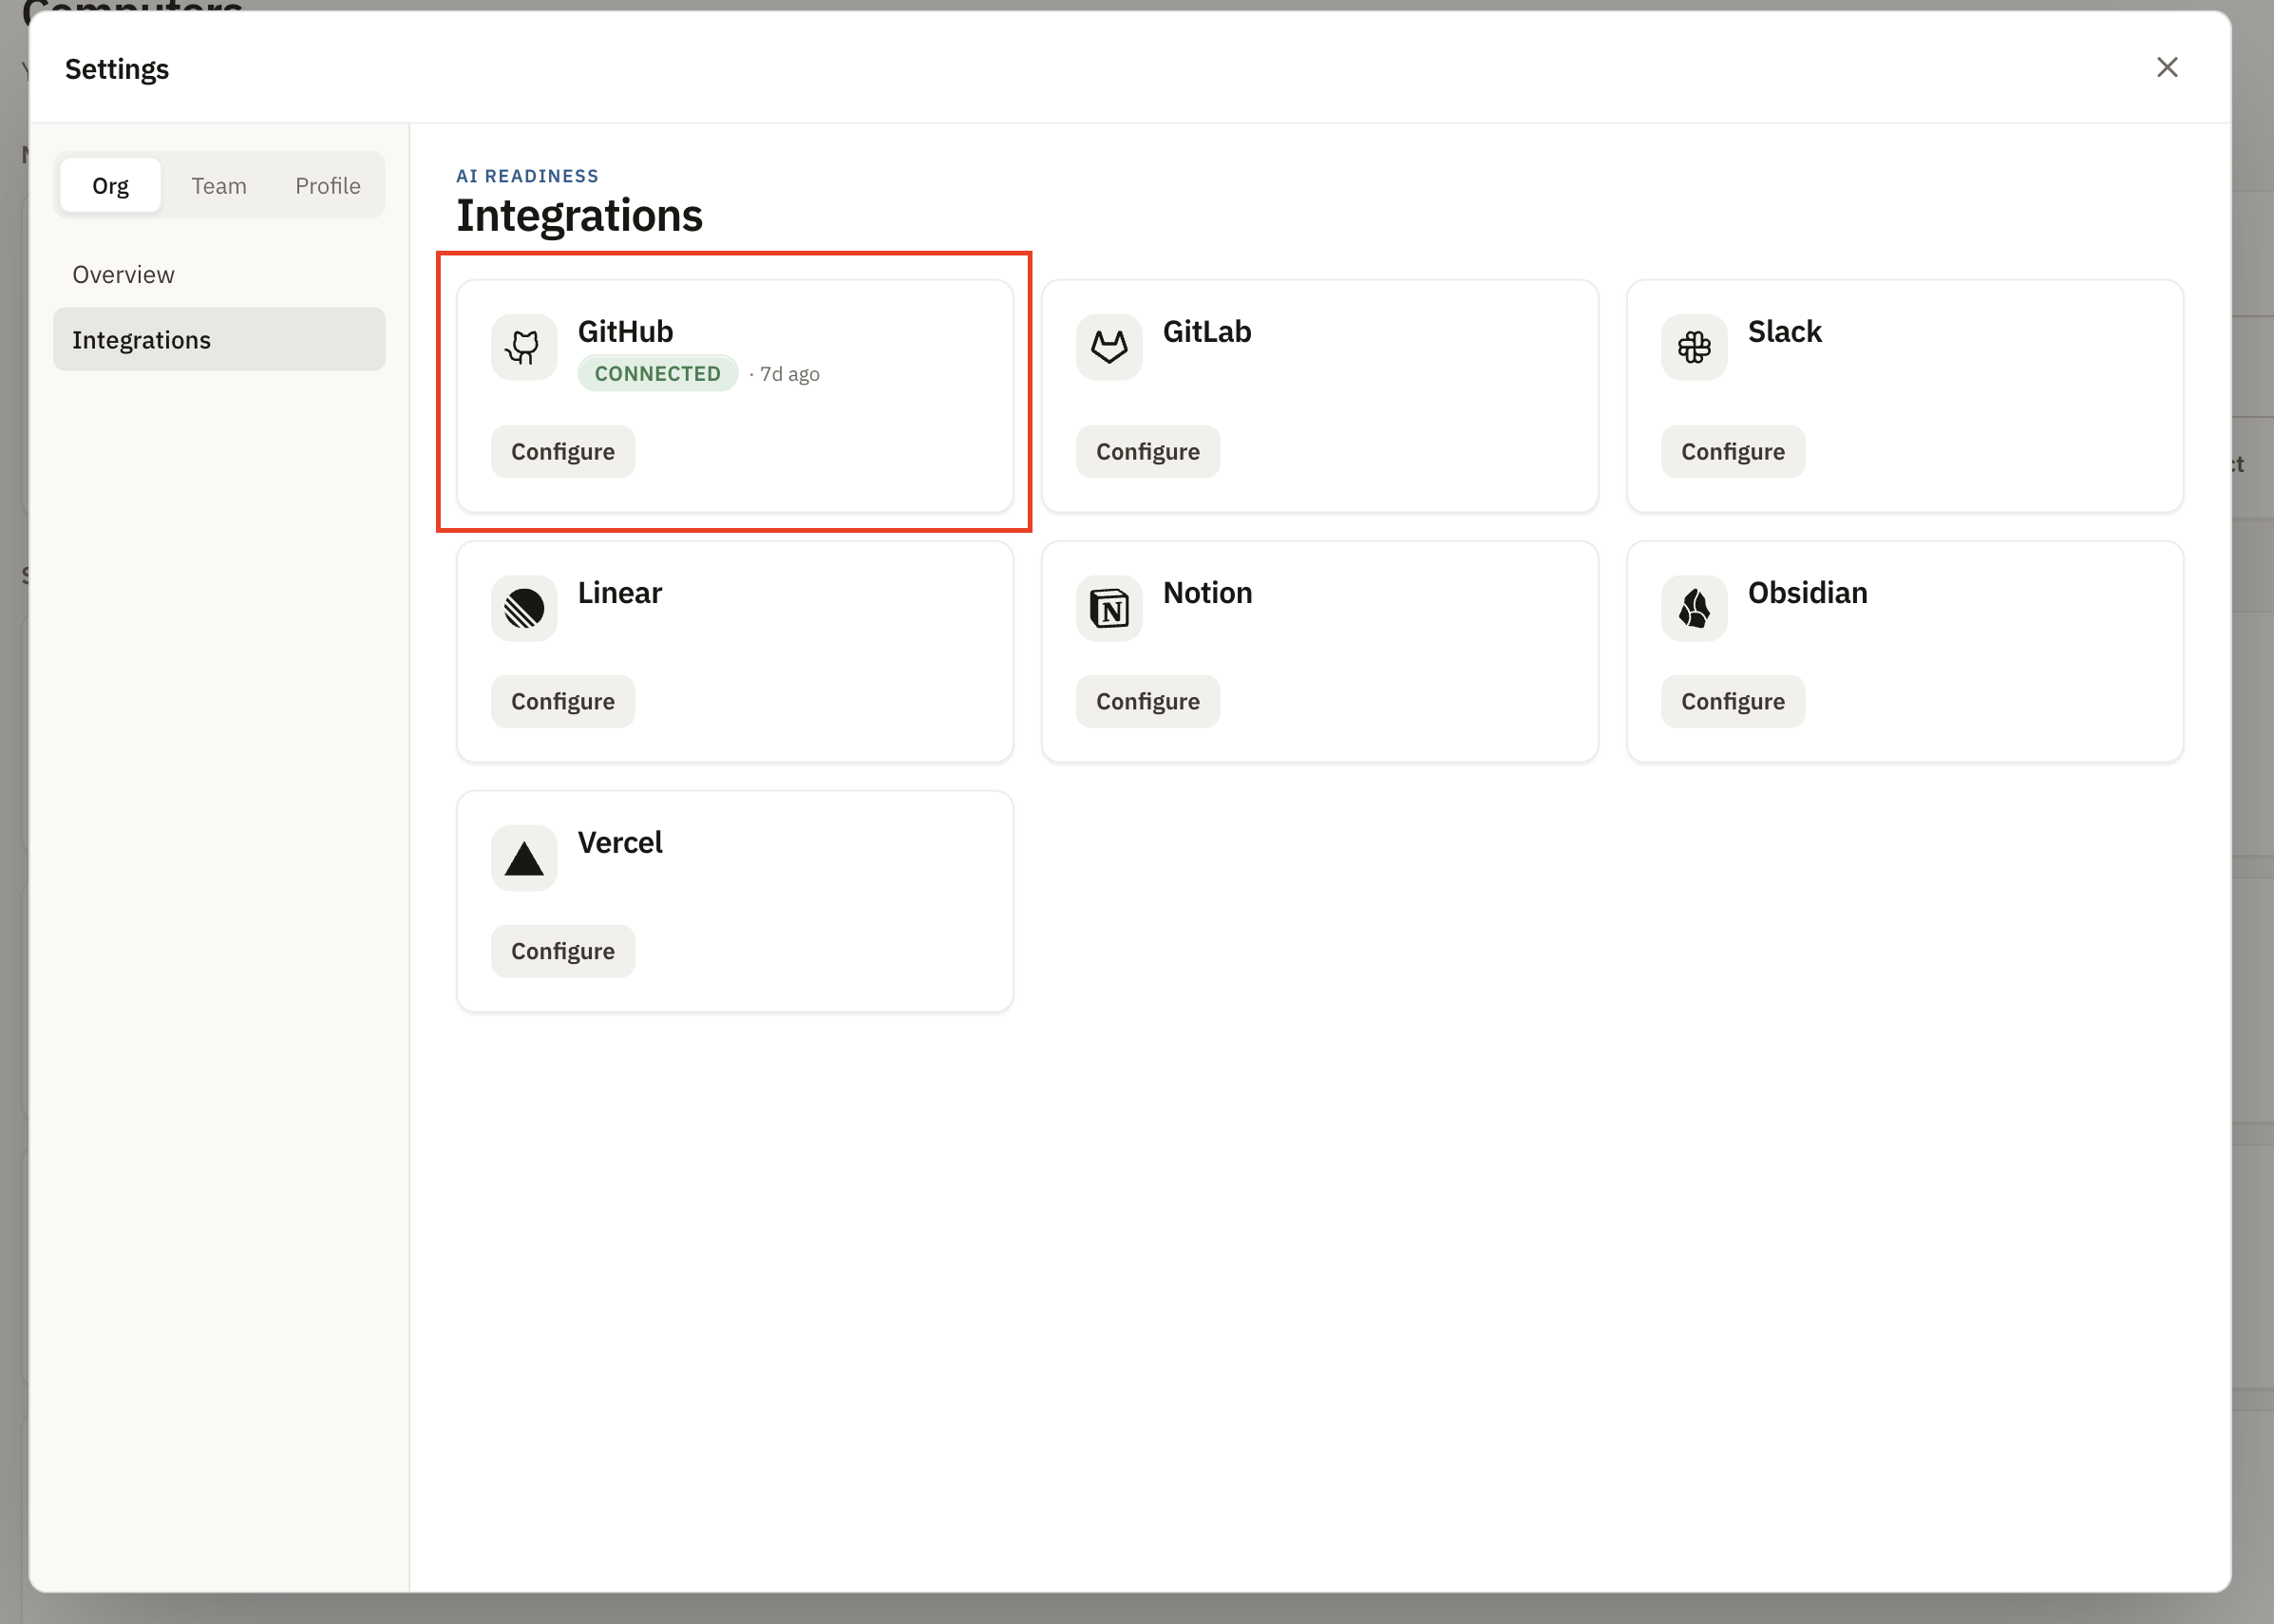
Task: Click the Settings dialog title
Action: click(117, 69)
